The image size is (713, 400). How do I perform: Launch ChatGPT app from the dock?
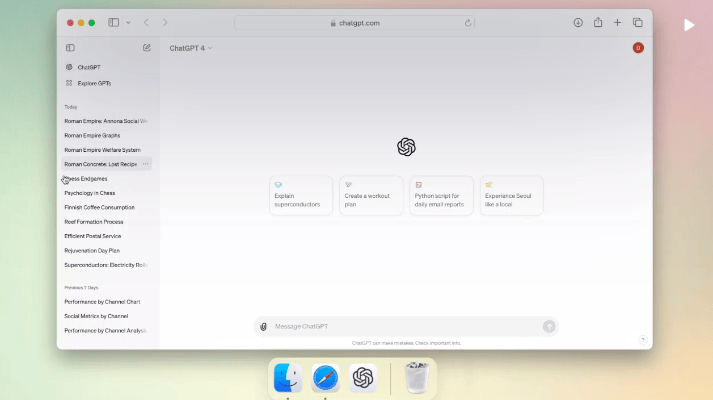tap(363, 378)
